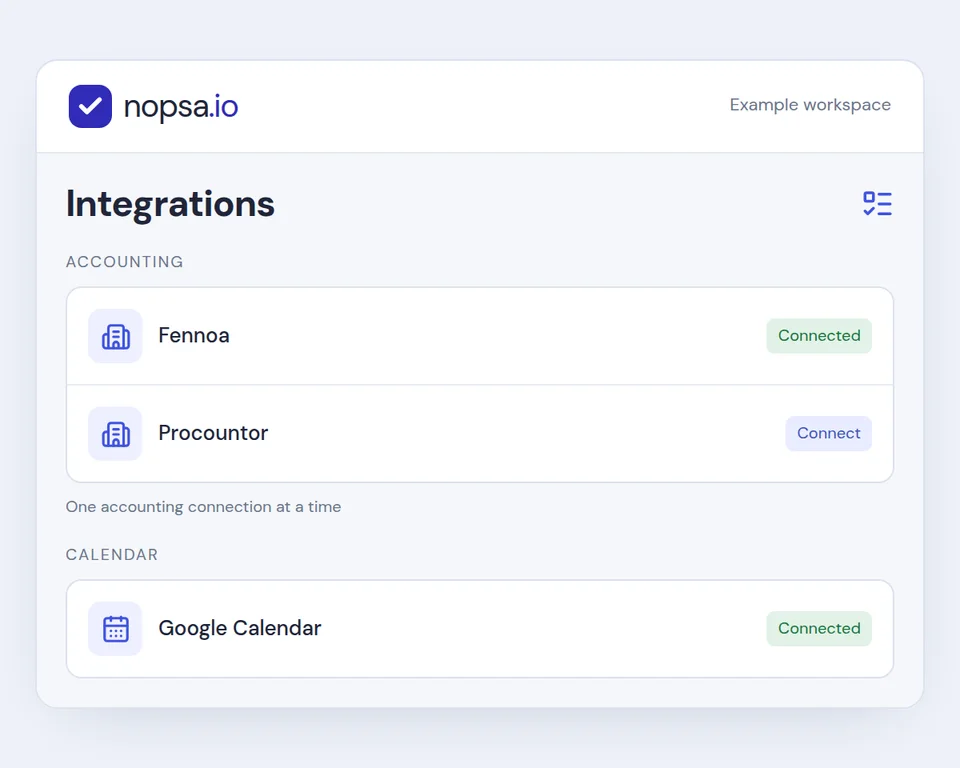This screenshot has height=768, width=960.
Task: Click the nopsa.io brand name text
Action: click(181, 107)
